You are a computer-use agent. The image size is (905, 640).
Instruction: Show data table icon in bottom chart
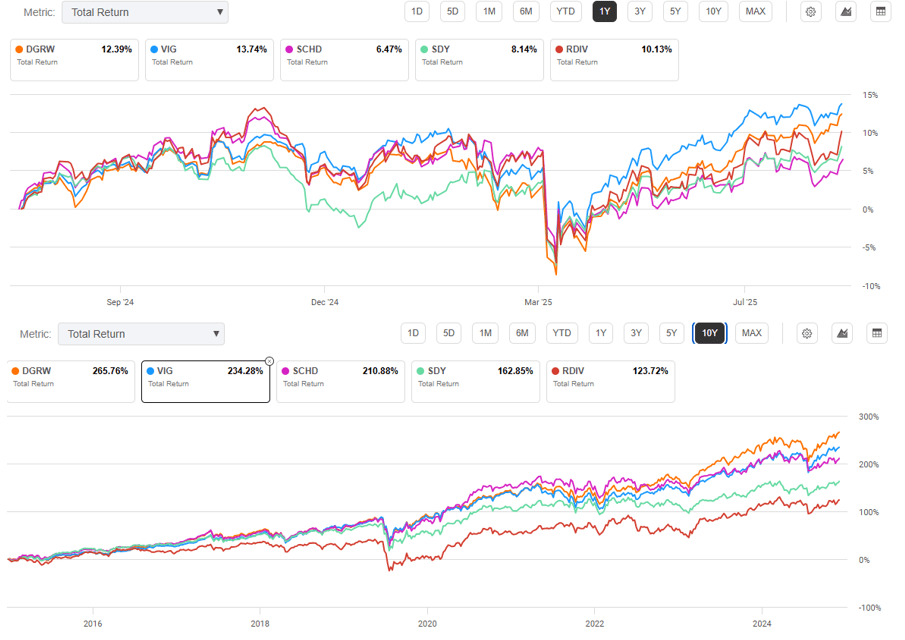(x=878, y=333)
